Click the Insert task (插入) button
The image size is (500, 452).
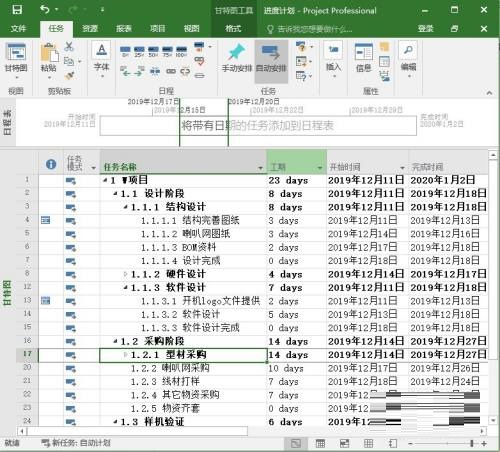click(x=334, y=59)
